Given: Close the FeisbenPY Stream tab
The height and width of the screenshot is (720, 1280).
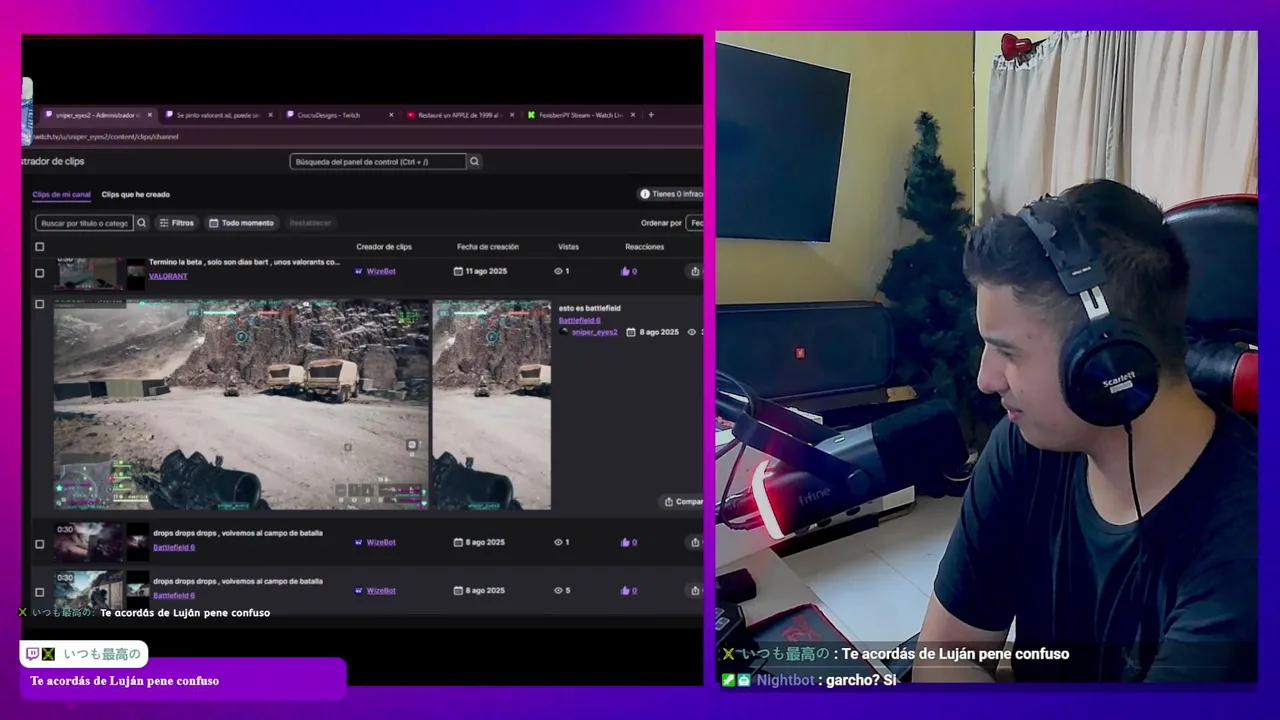Looking at the screenshot, I should point(632,115).
